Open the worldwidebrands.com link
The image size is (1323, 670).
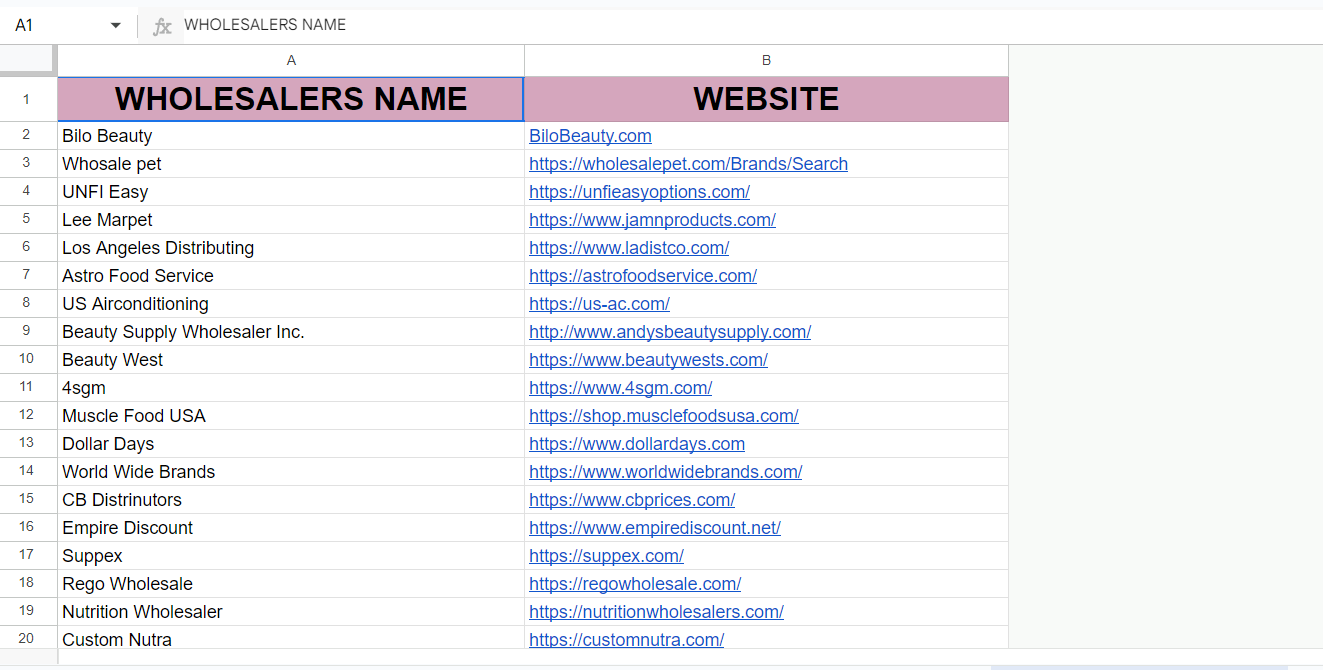pyautogui.click(x=665, y=472)
